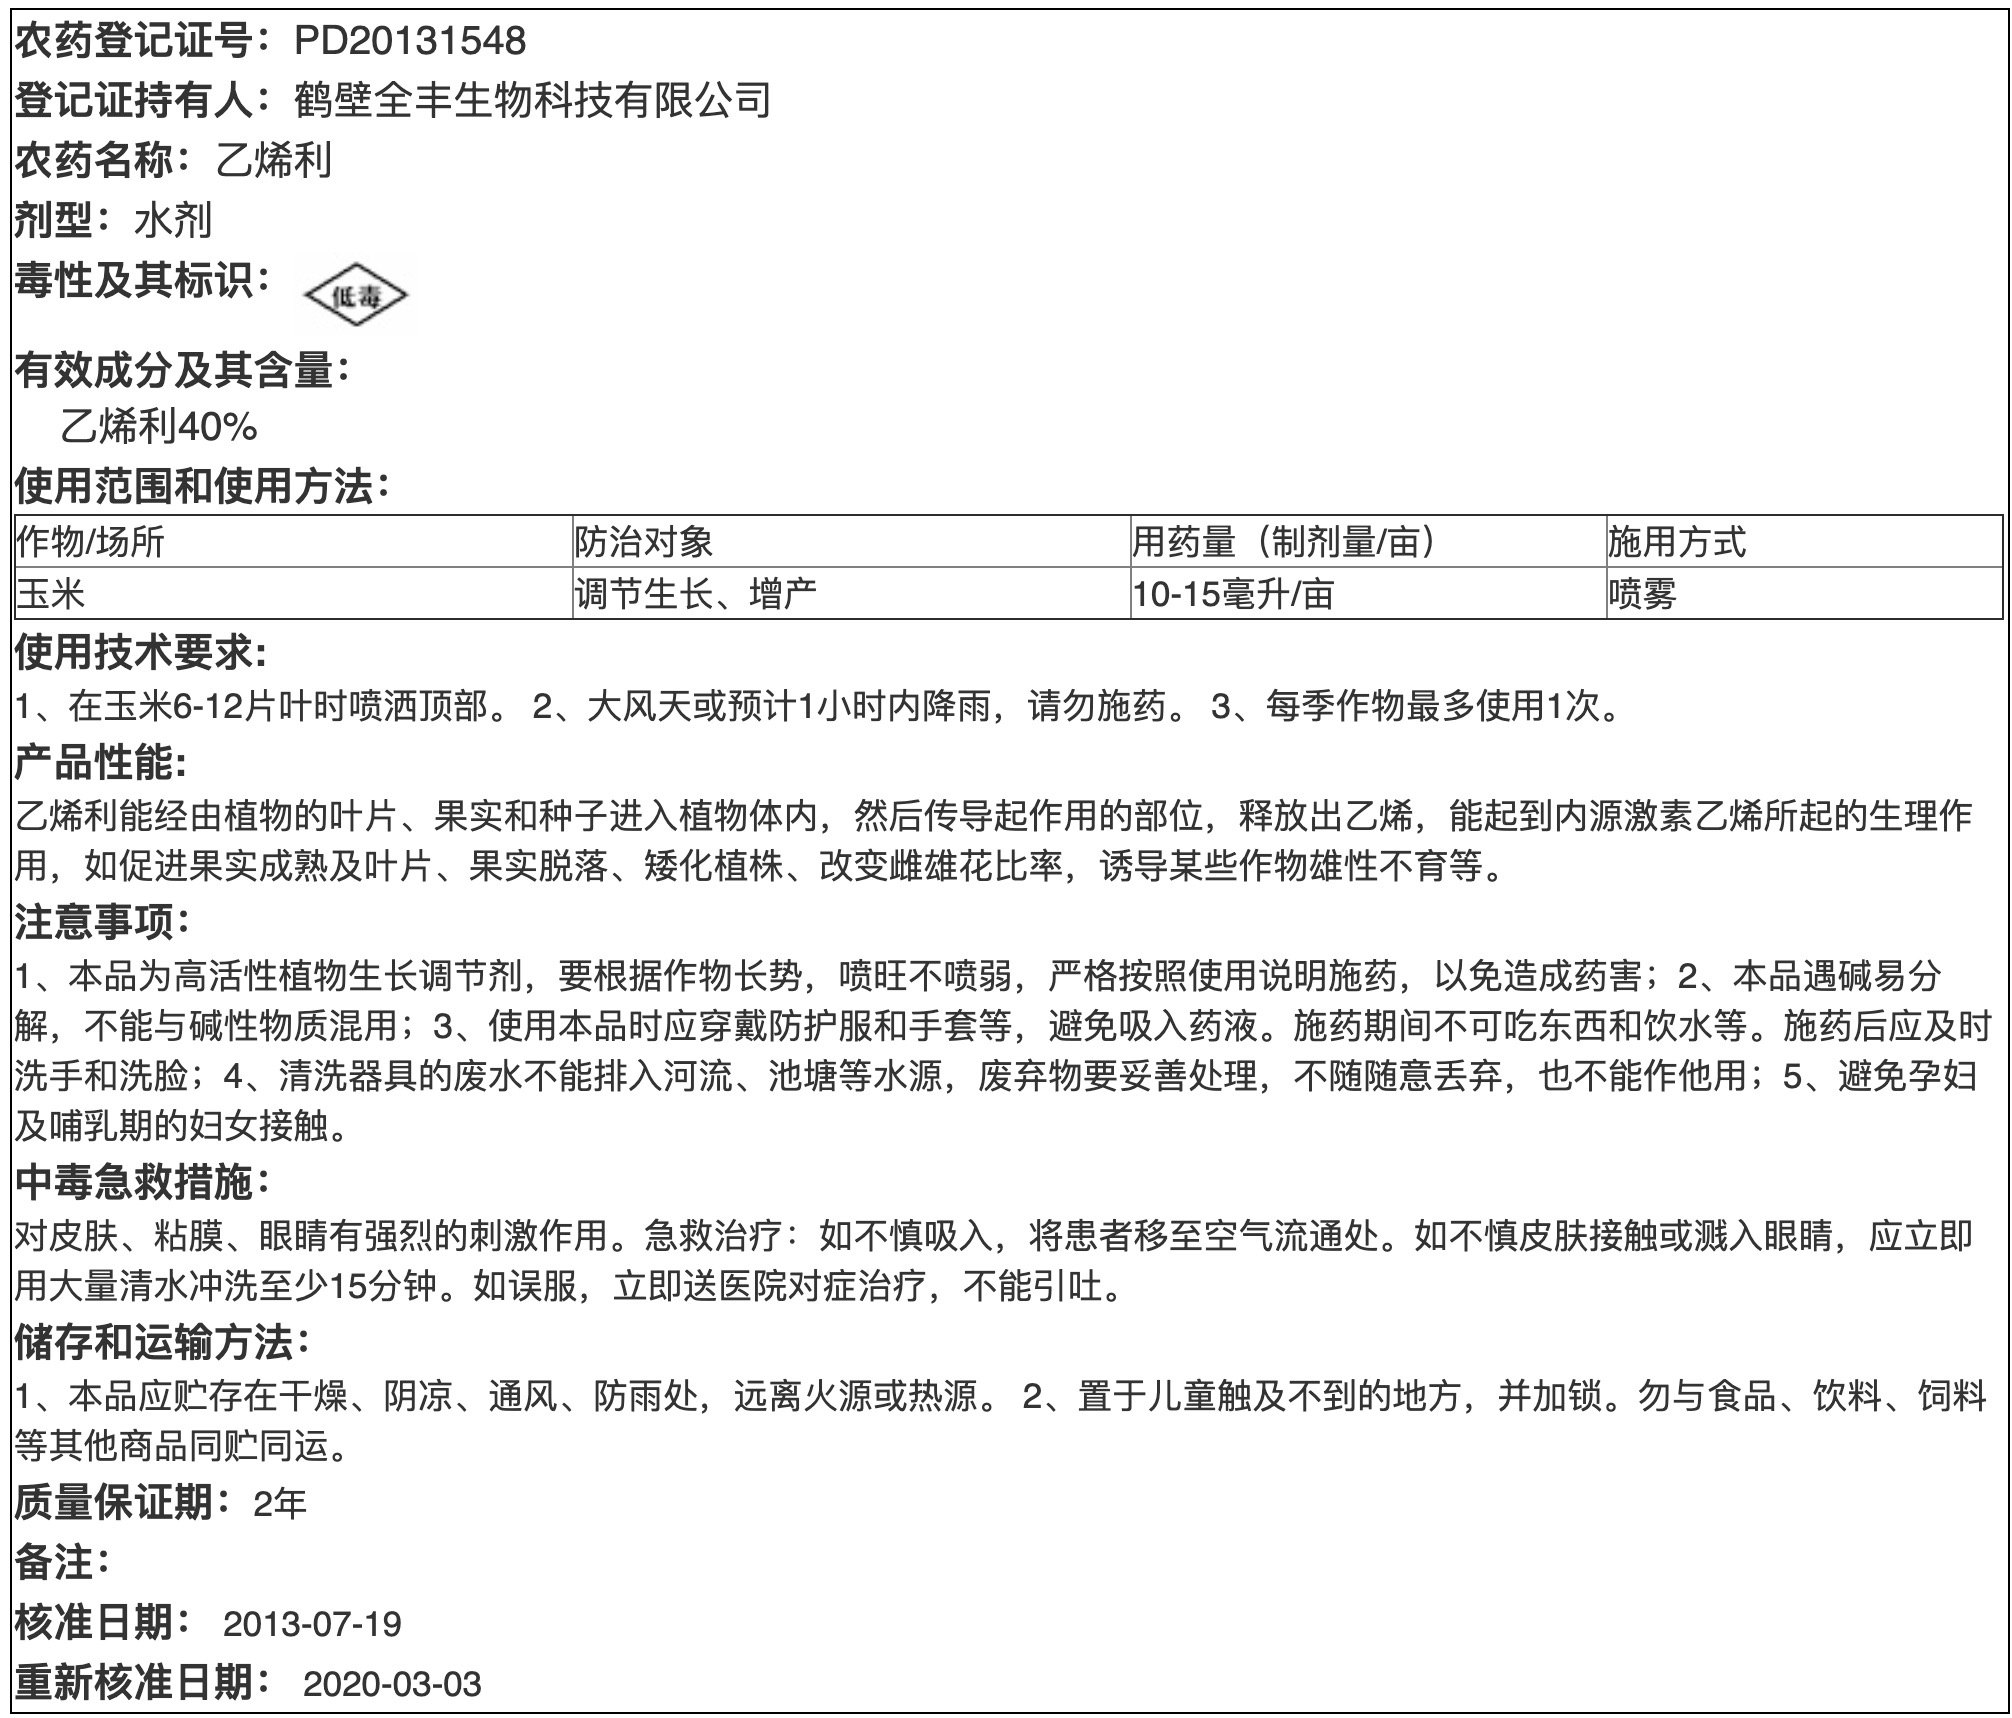
Task: Click re-approval date 2020-03-03
Action: pyautogui.click(x=392, y=1684)
